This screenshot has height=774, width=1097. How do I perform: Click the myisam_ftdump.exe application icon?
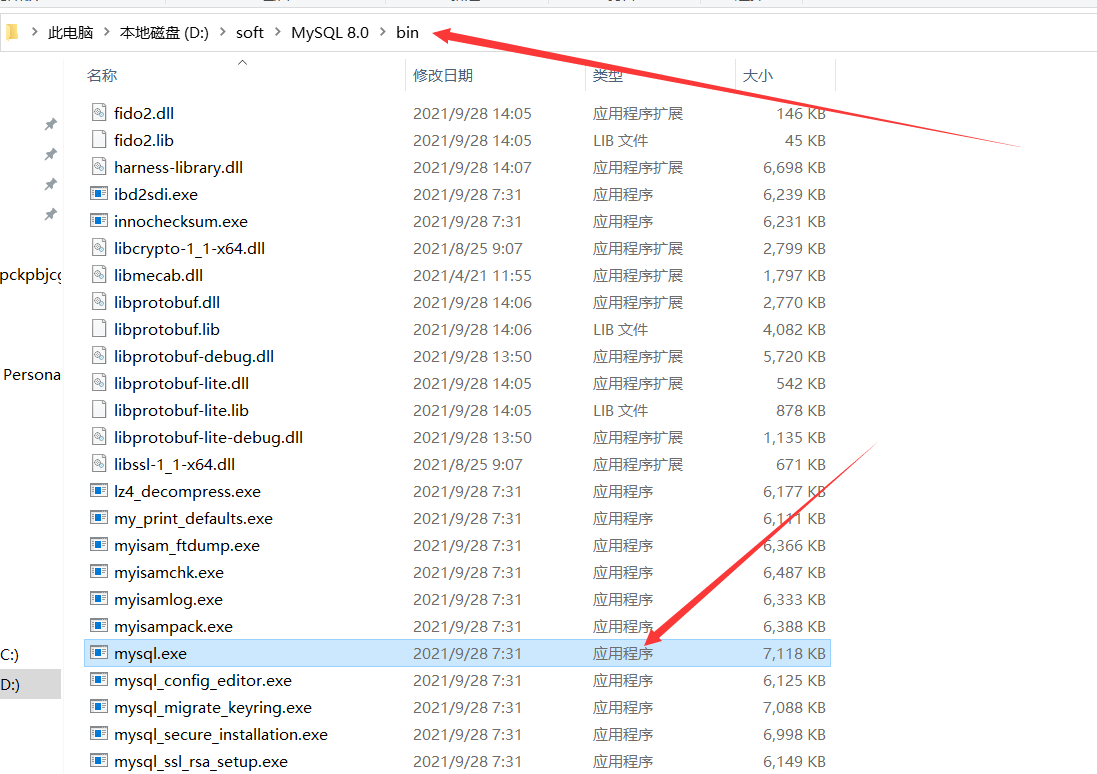click(x=99, y=544)
